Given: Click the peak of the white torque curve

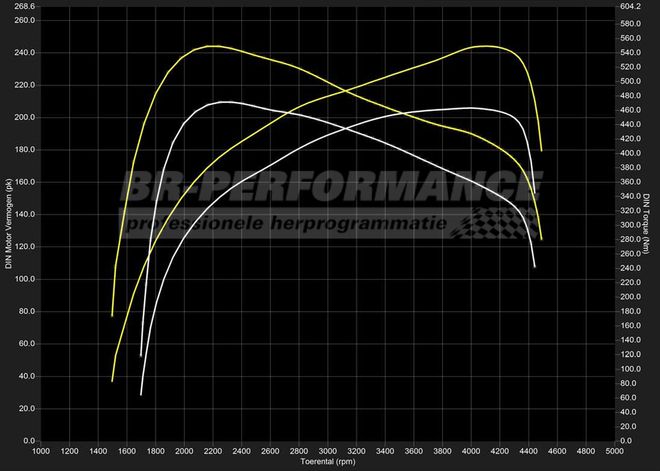Looking at the screenshot, I should click(x=224, y=102).
